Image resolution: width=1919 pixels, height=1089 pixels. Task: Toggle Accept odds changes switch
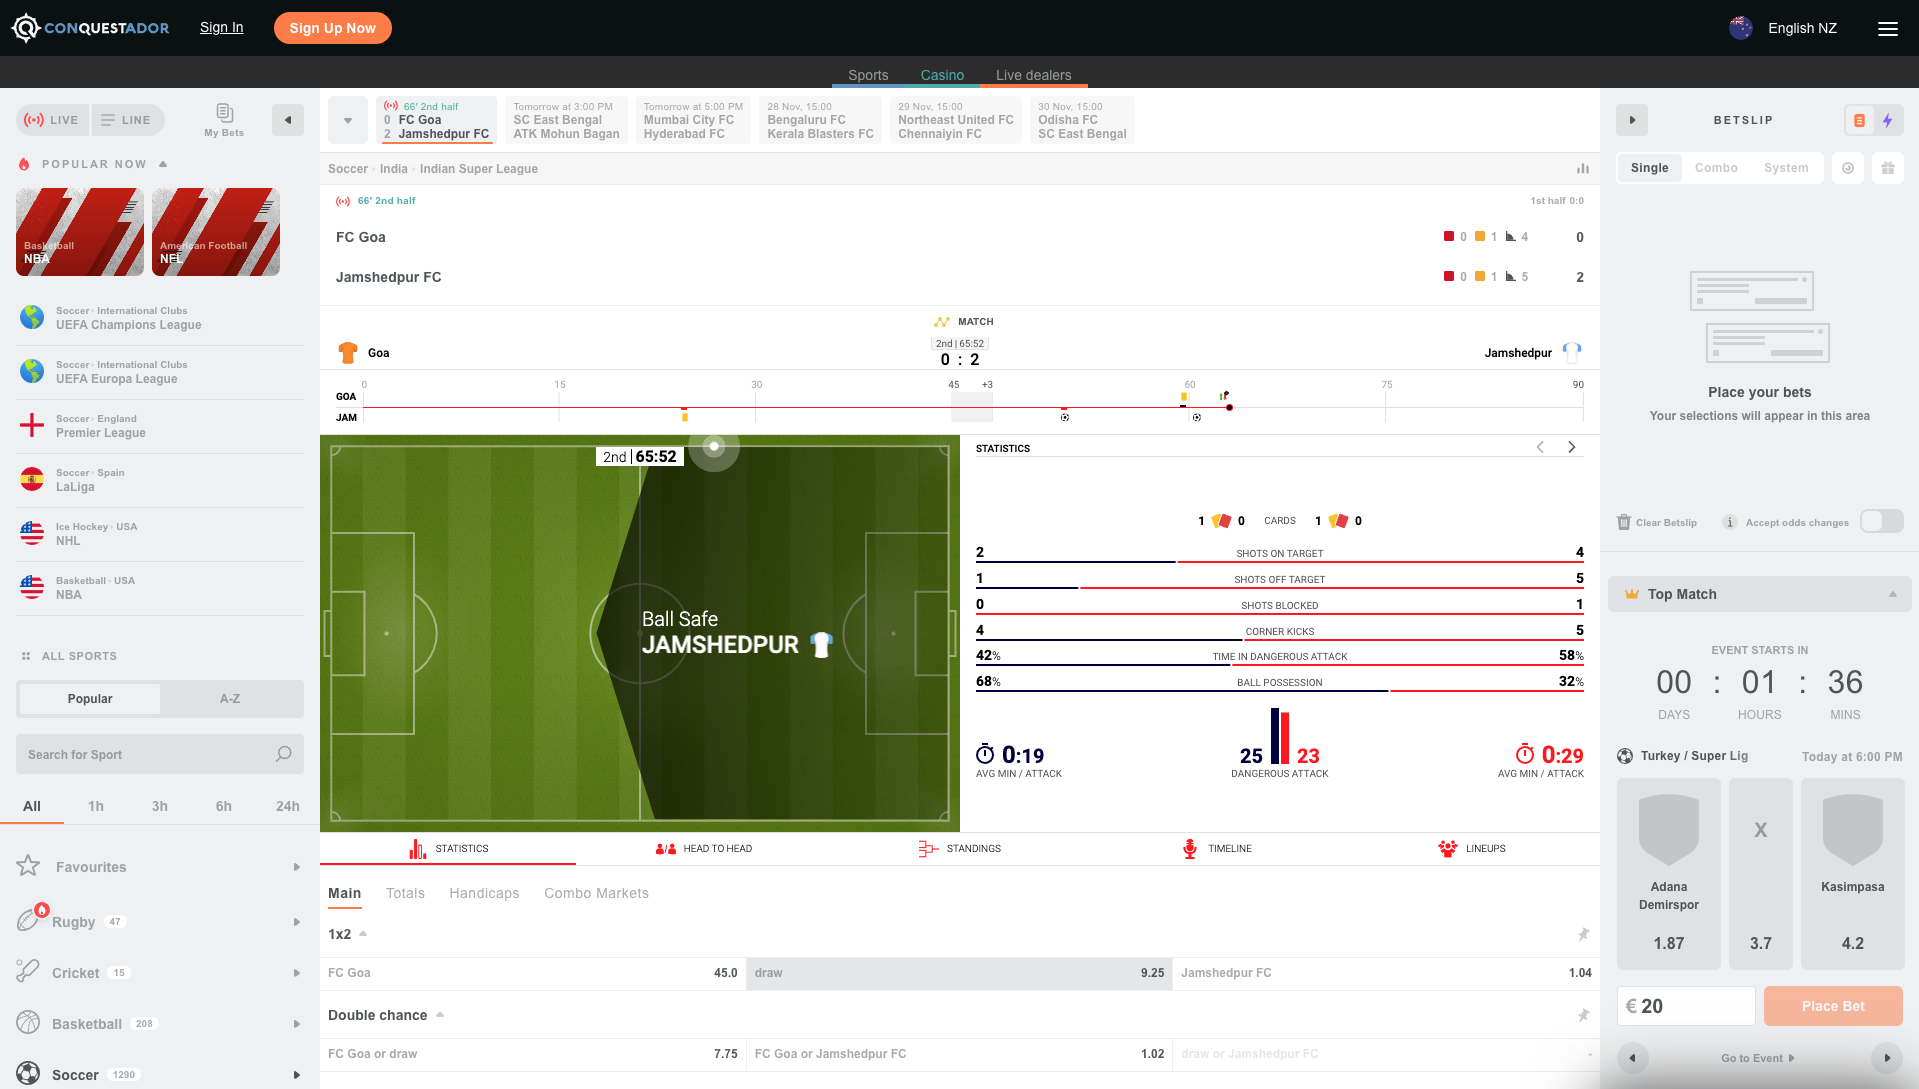point(1881,521)
